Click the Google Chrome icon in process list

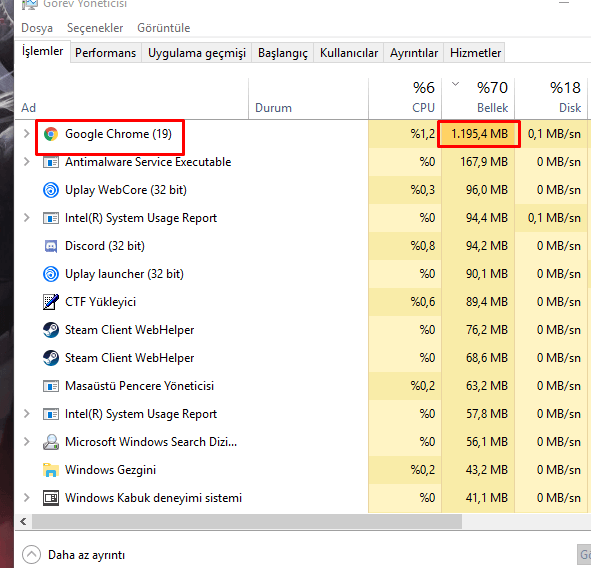click(51, 134)
